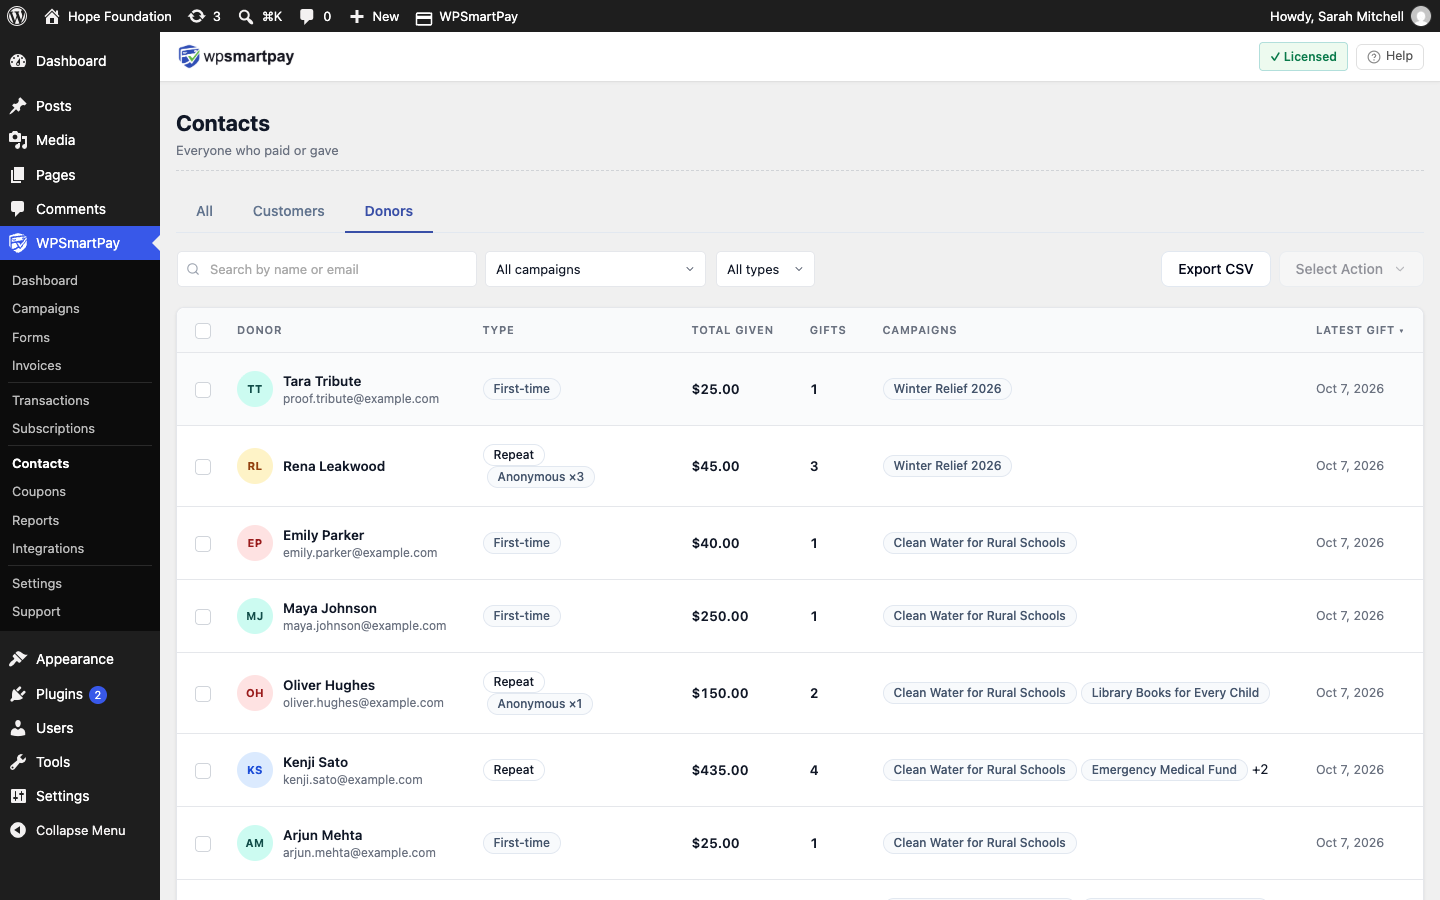Click the KS avatar for Kenji Sato
Screen dimensions: 1440x900
coord(255,770)
